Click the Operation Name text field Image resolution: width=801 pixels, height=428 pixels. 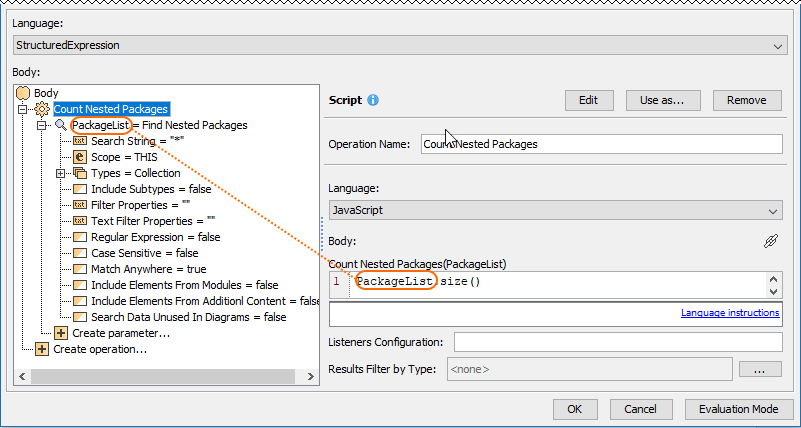tap(600, 144)
